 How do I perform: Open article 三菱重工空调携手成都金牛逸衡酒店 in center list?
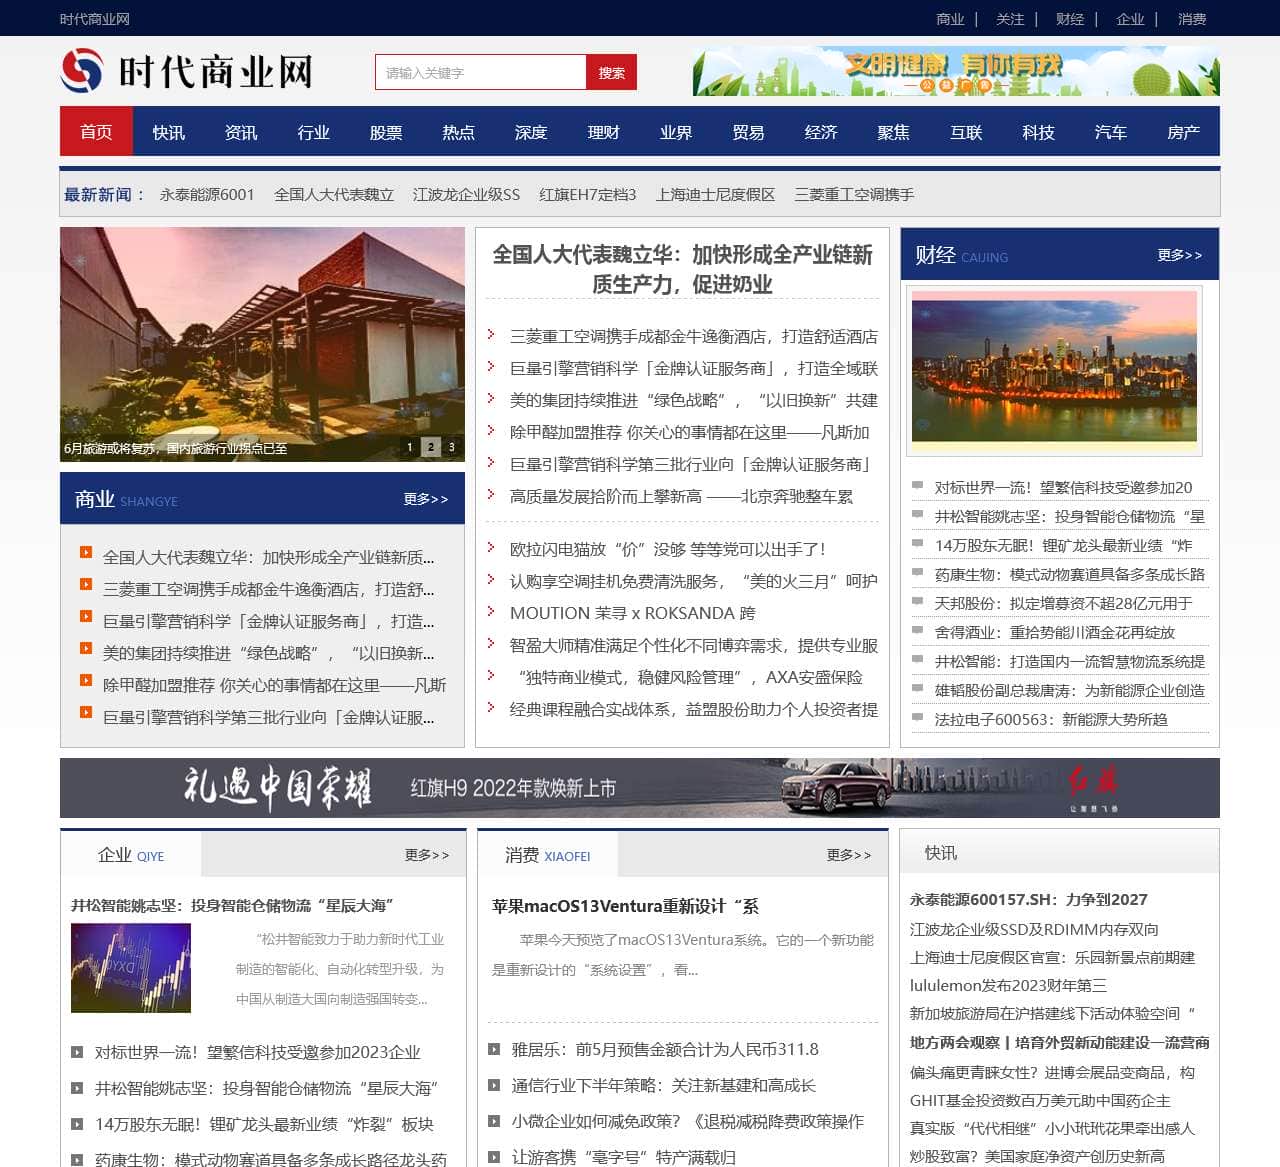point(694,337)
